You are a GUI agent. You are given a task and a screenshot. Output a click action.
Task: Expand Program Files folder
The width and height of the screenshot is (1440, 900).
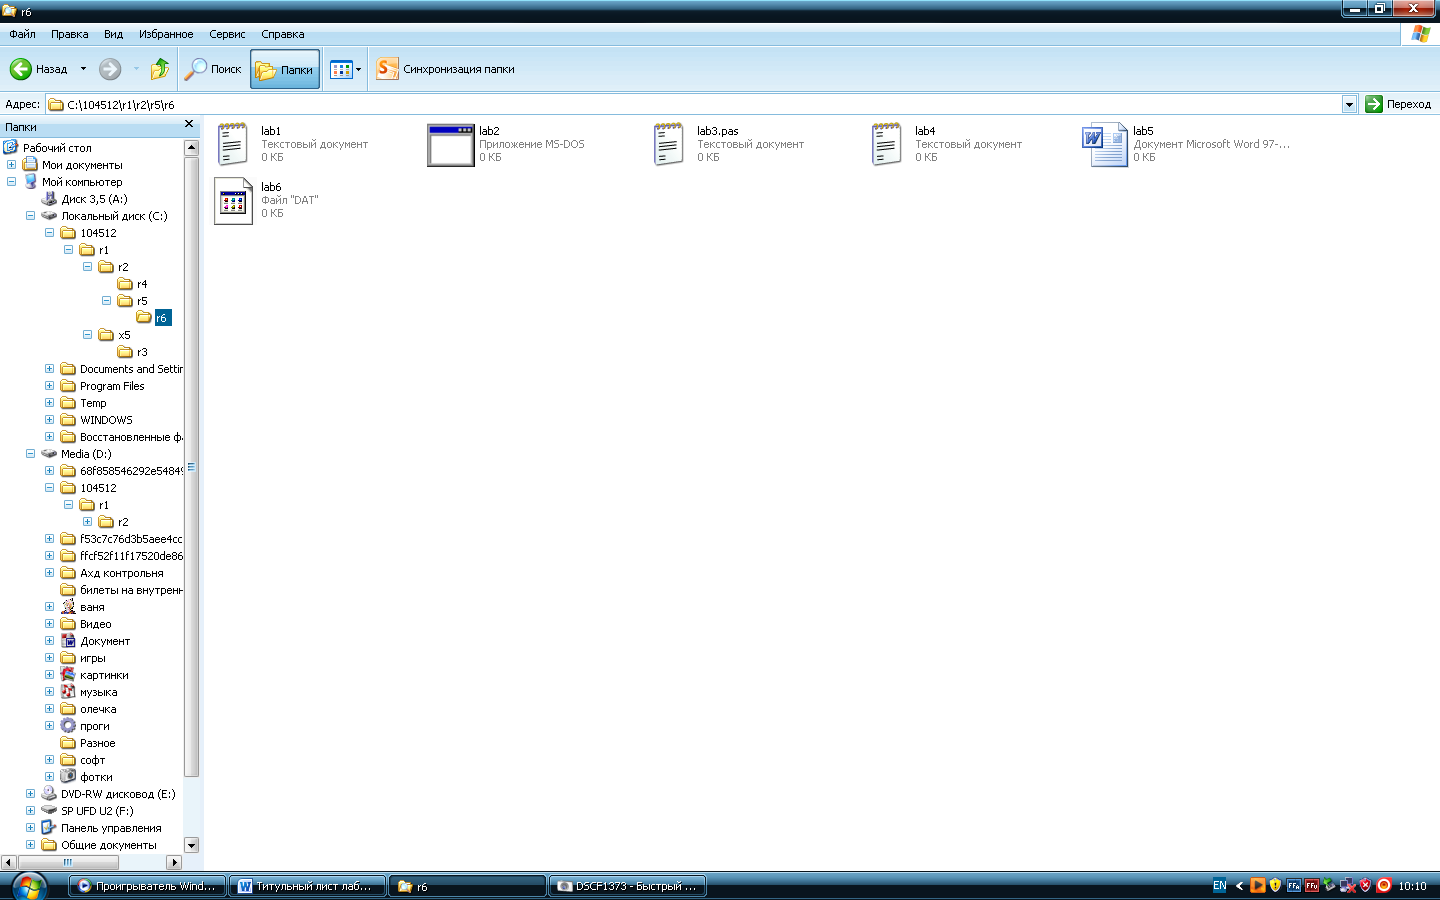(x=49, y=386)
